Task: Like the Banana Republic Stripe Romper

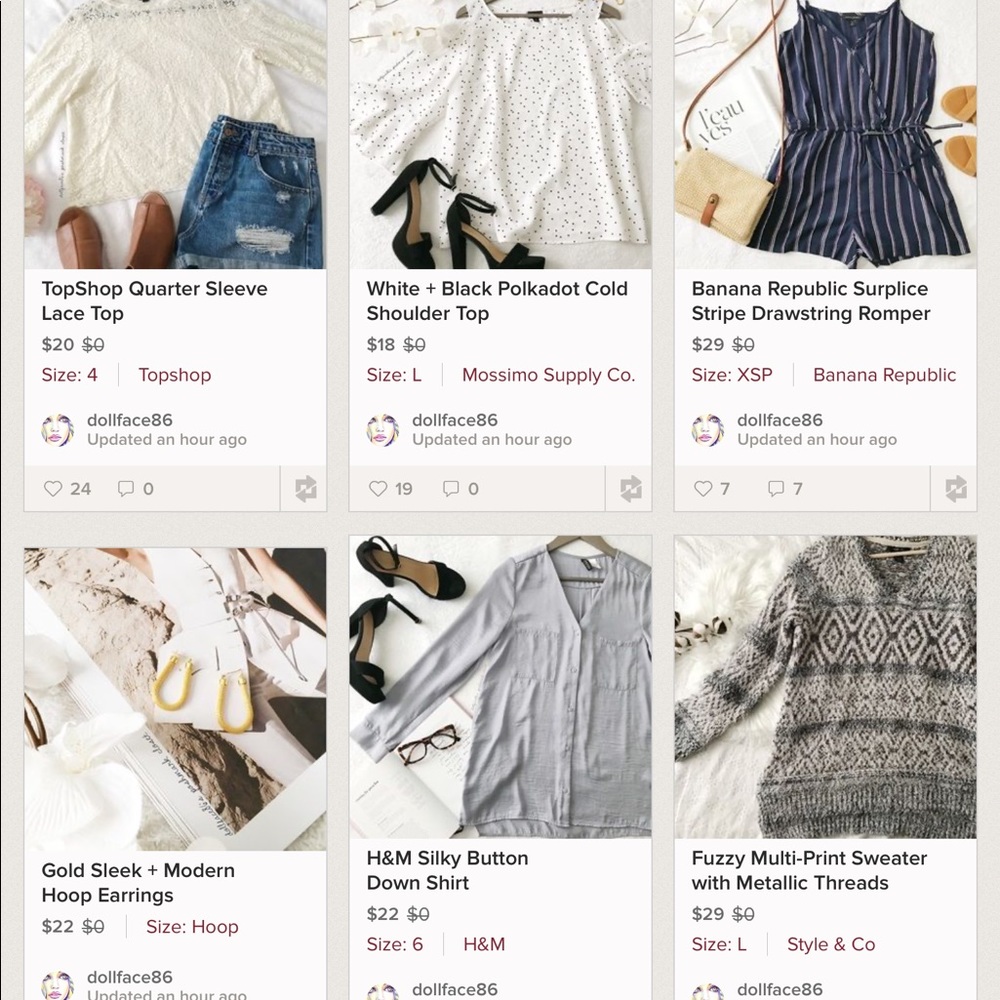Action: tap(703, 489)
